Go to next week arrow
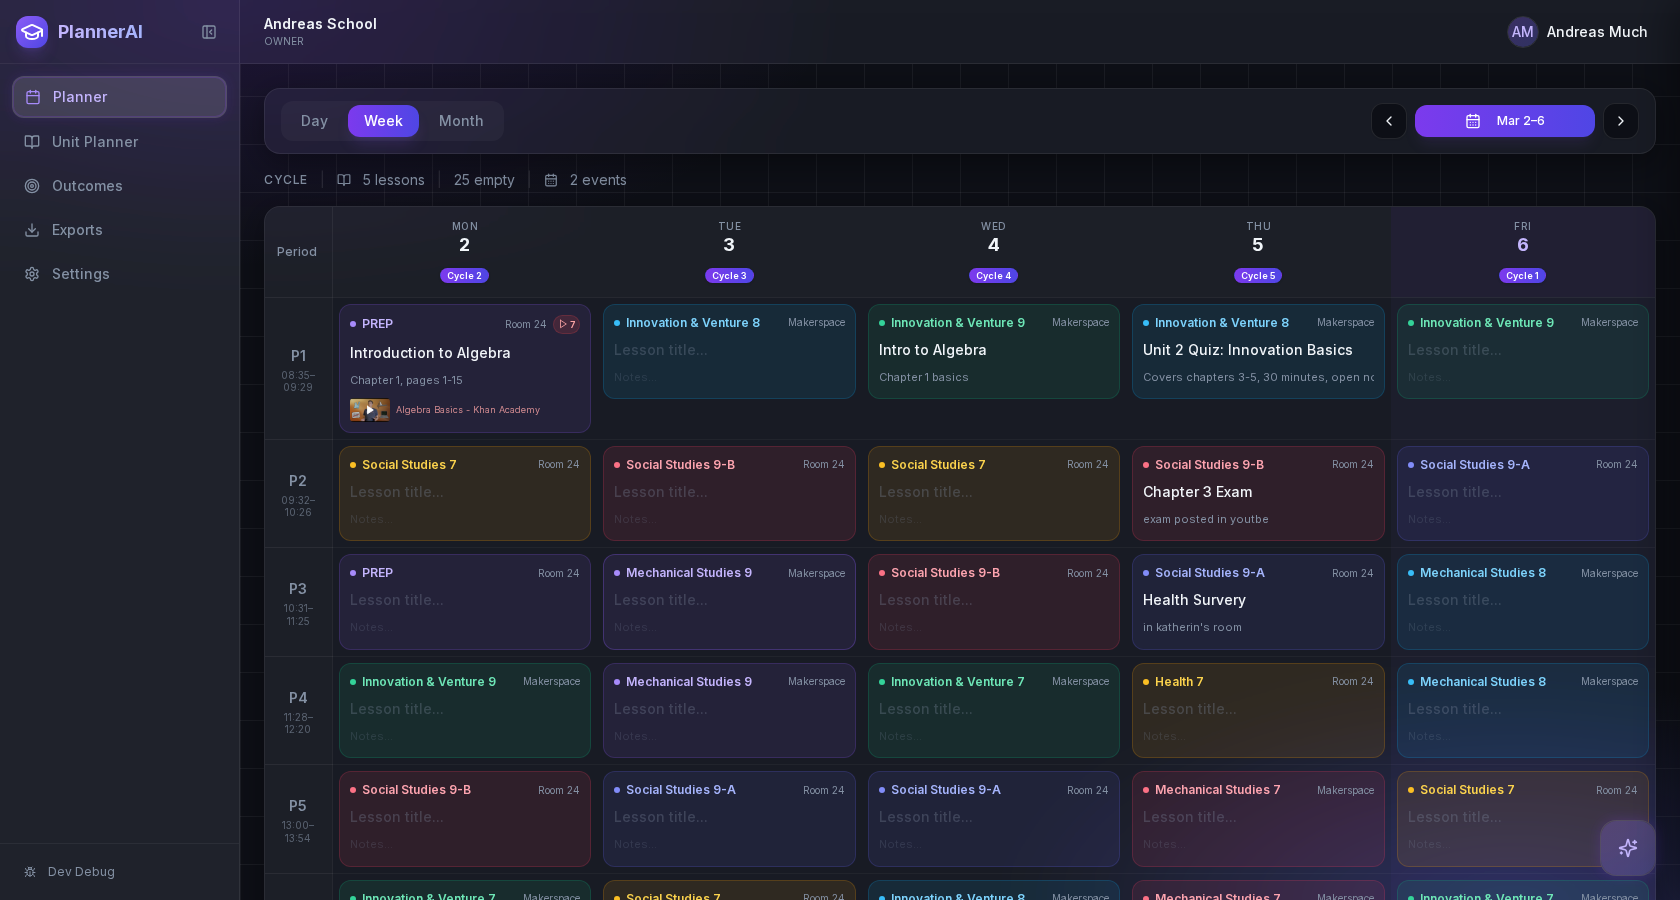1680x900 pixels. tap(1620, 121)
